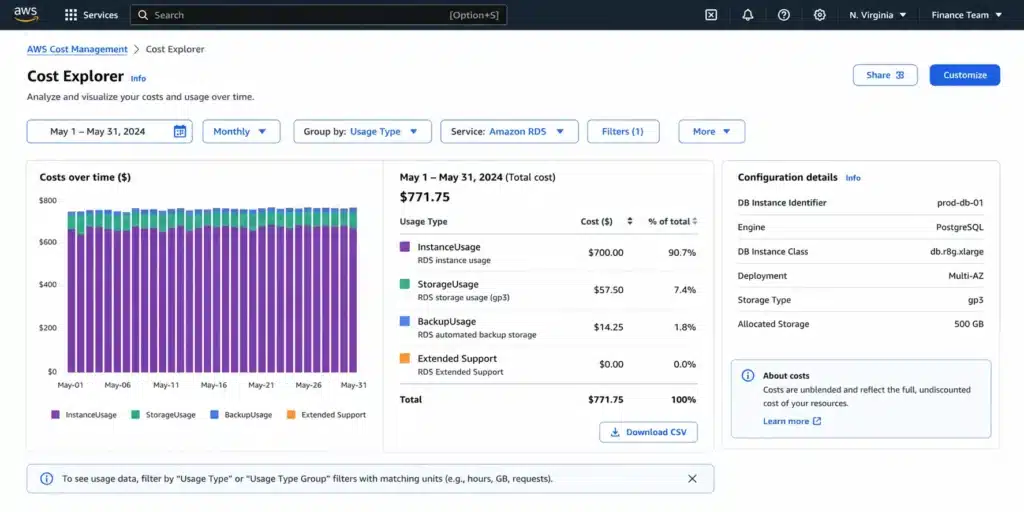Click the $14.25 BackupUsage cost value
Screen dimensions: 1024x512
point(609,327)
